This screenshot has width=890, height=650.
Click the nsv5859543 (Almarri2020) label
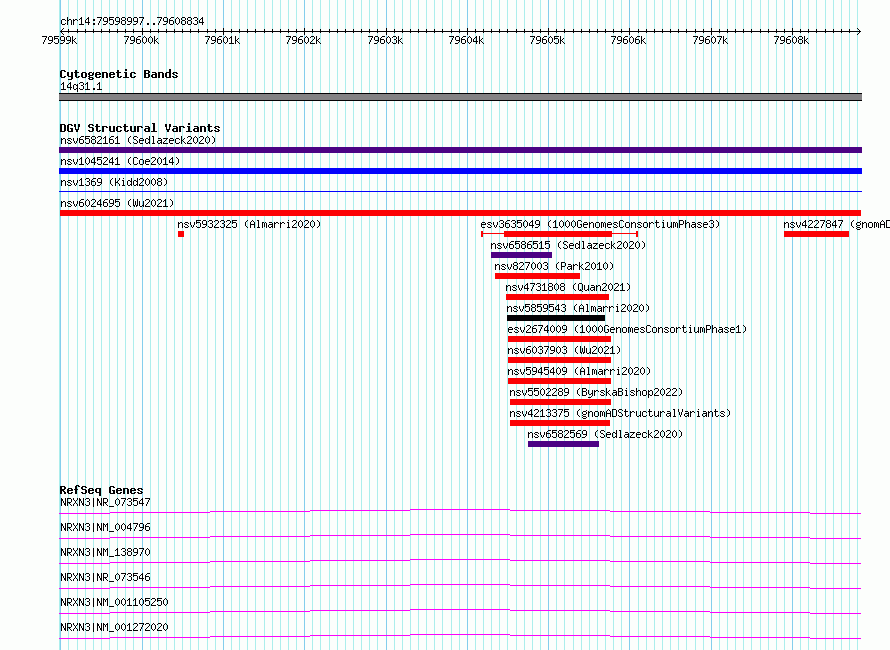coord(578,308)
